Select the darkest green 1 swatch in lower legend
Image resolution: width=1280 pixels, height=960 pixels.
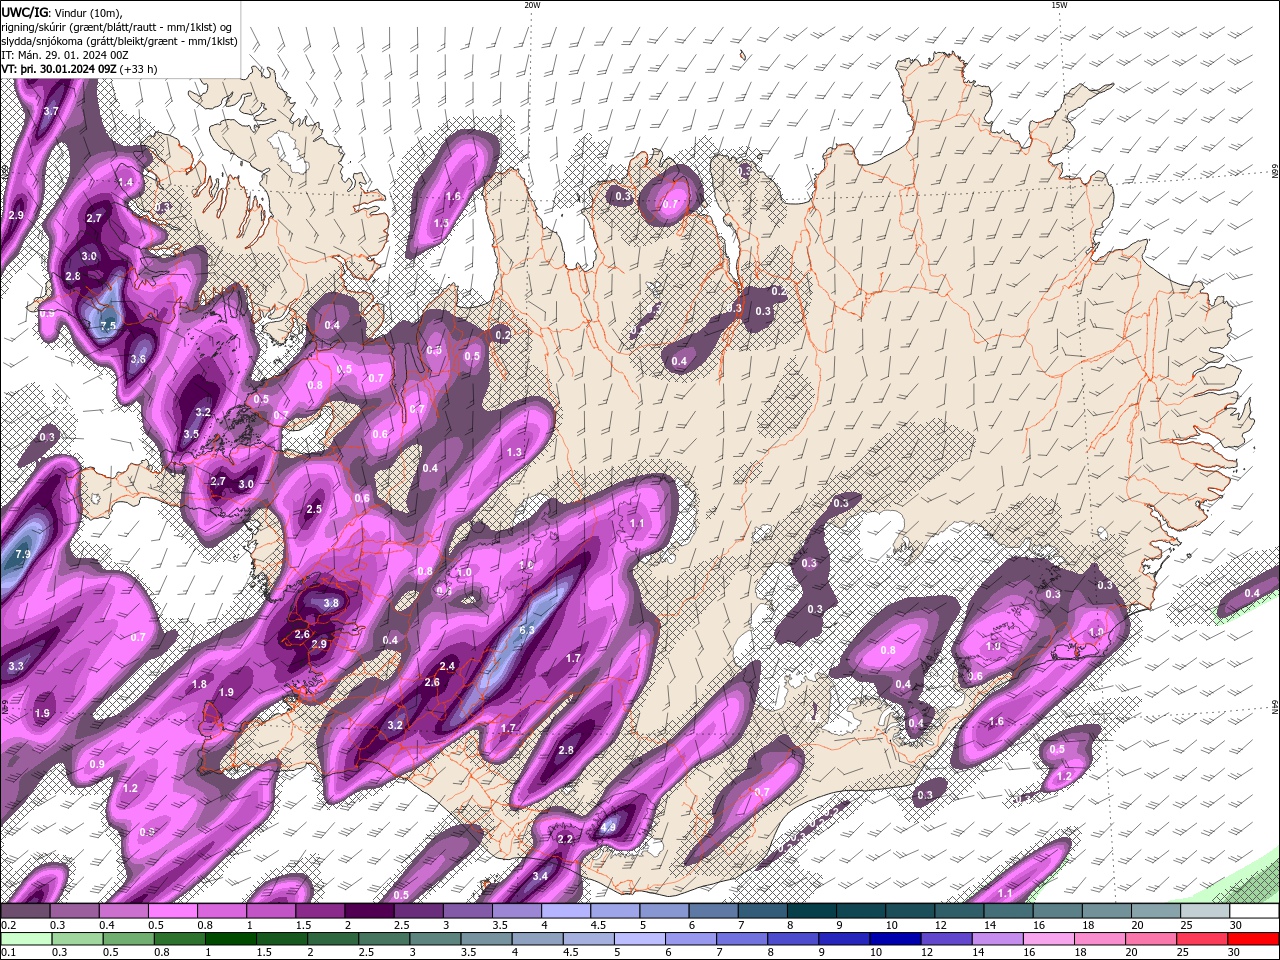pos(230,939)
